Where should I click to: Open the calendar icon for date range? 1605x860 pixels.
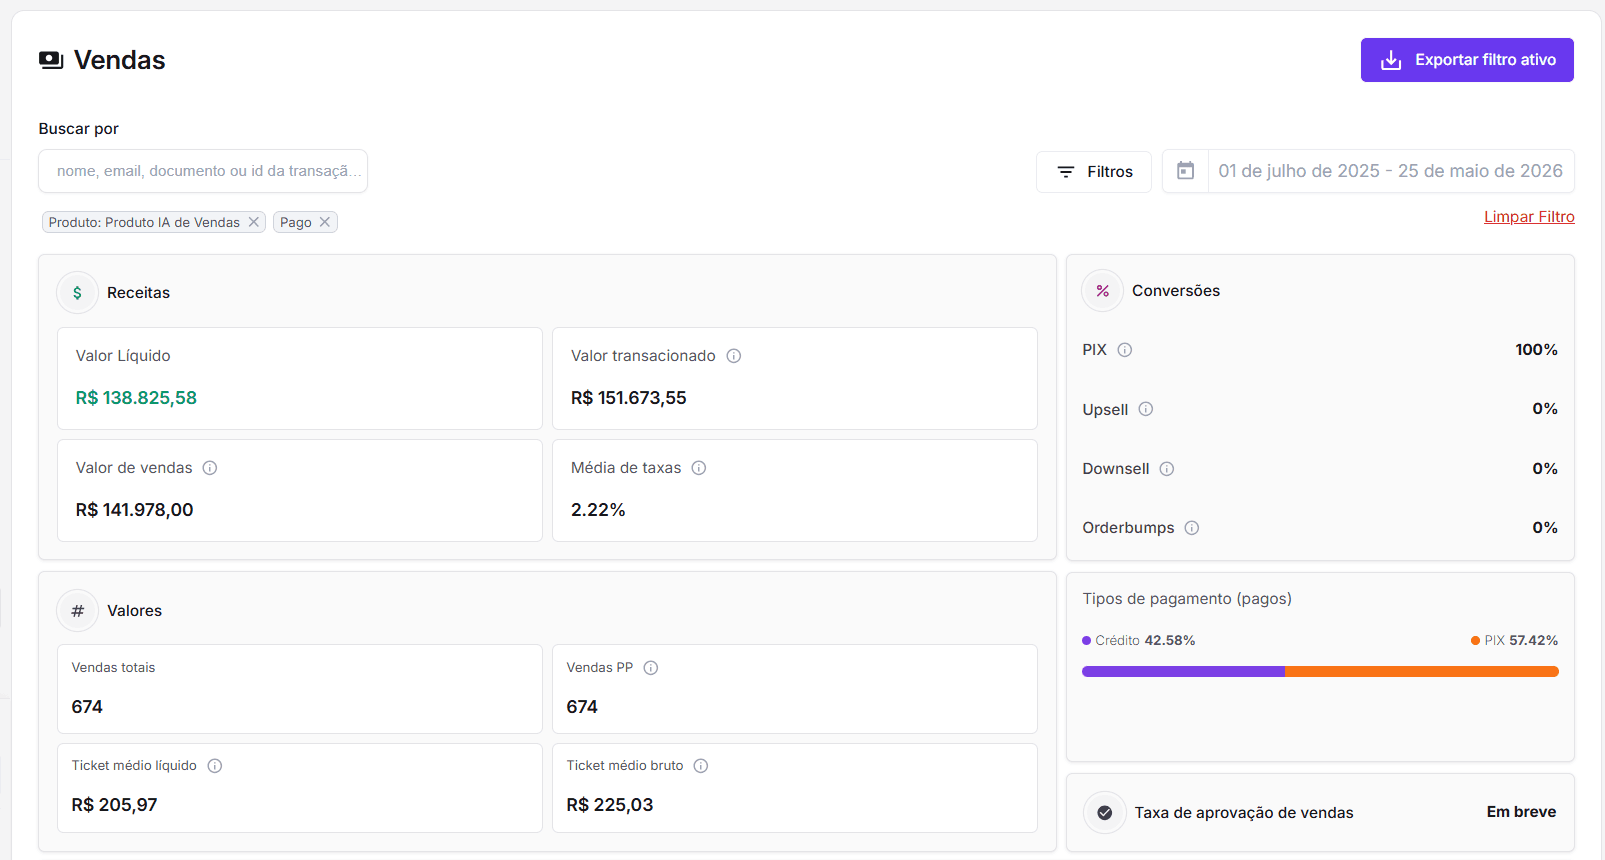coord(1185,171)
